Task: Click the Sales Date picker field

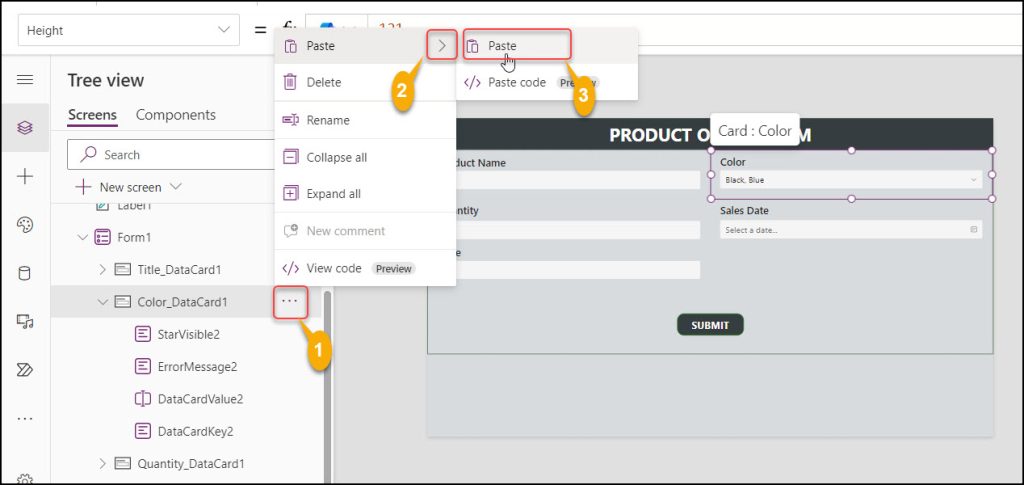Action: pos(851,230)
